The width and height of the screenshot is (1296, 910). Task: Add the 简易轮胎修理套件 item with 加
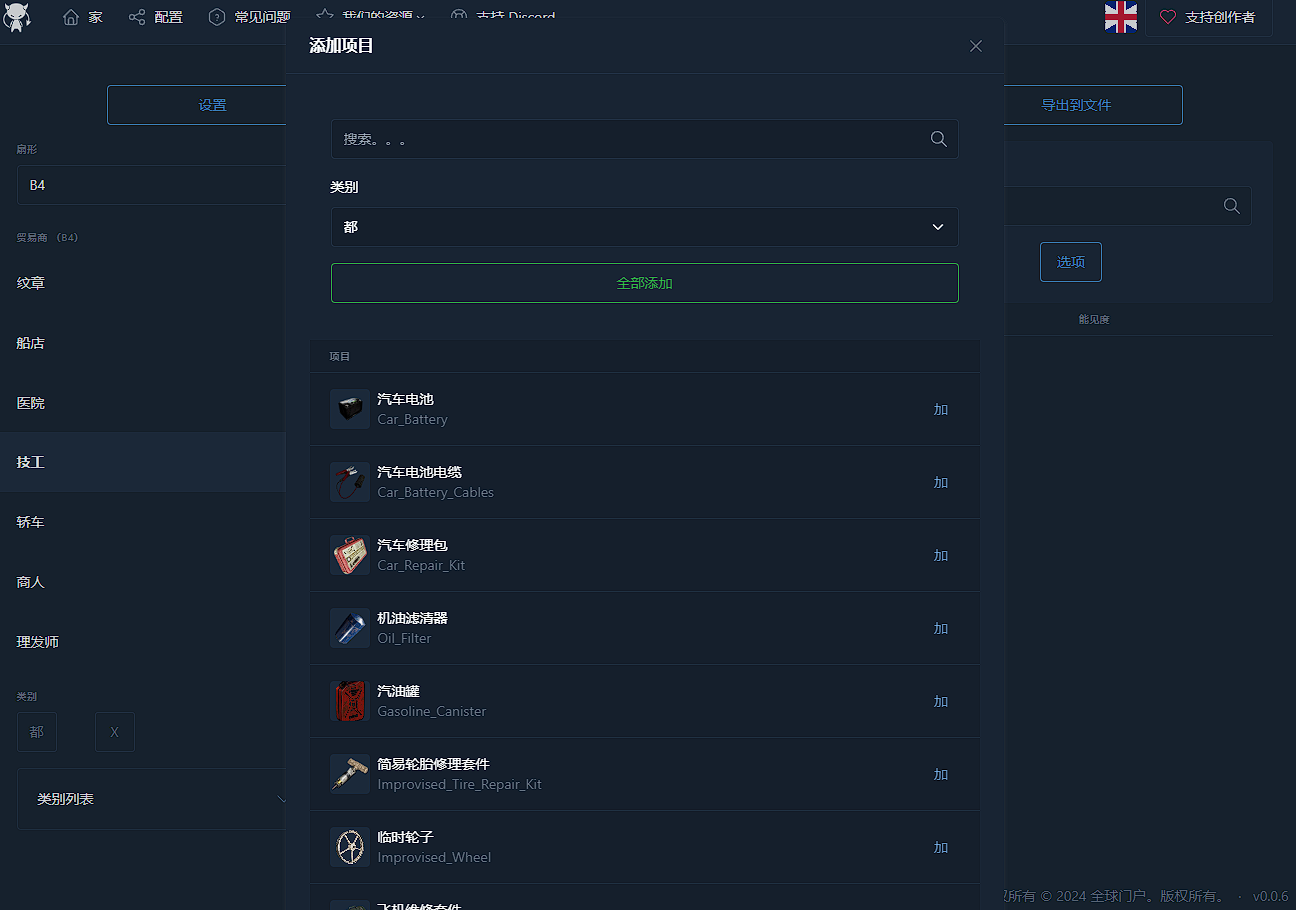(941, 774)
